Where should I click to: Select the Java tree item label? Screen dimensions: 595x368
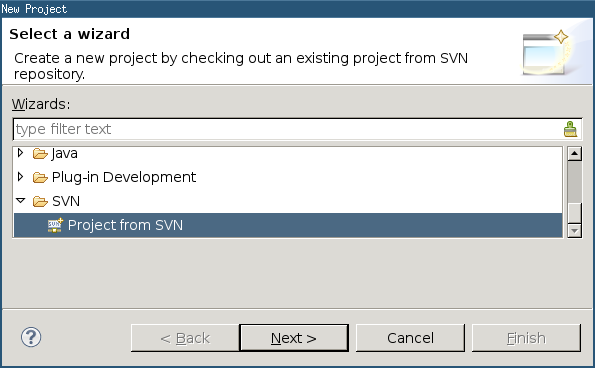coord(65,154)
